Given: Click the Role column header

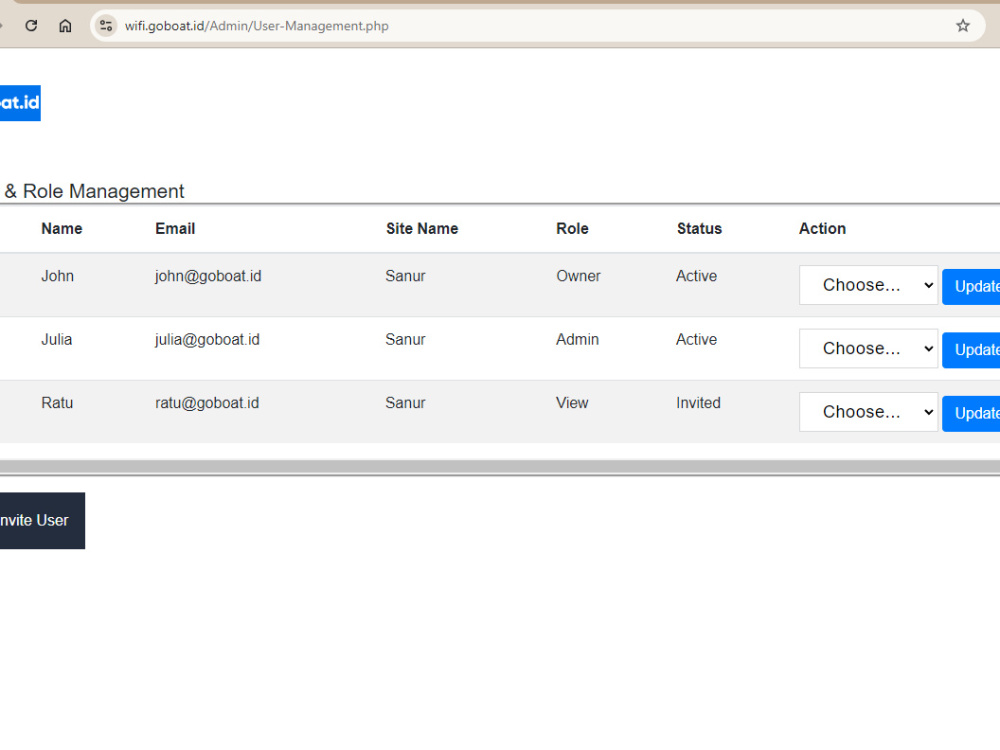Looking at the screenshot, I should [572, 228].
